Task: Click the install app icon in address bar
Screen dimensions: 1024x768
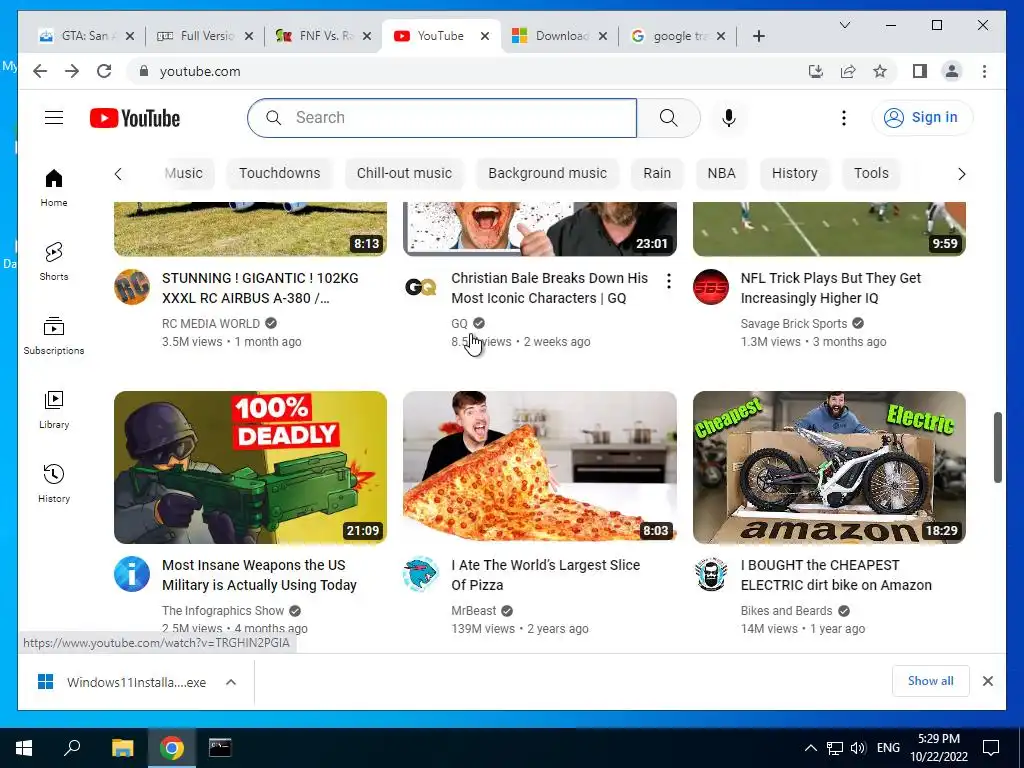Action: 816,71
